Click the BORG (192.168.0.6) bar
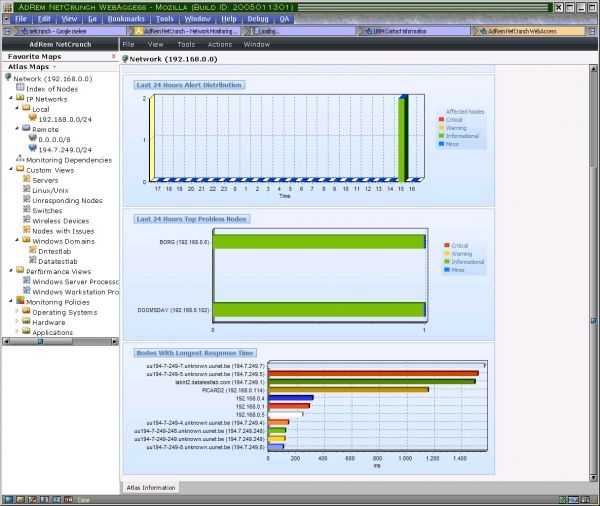 click(319, 242)
